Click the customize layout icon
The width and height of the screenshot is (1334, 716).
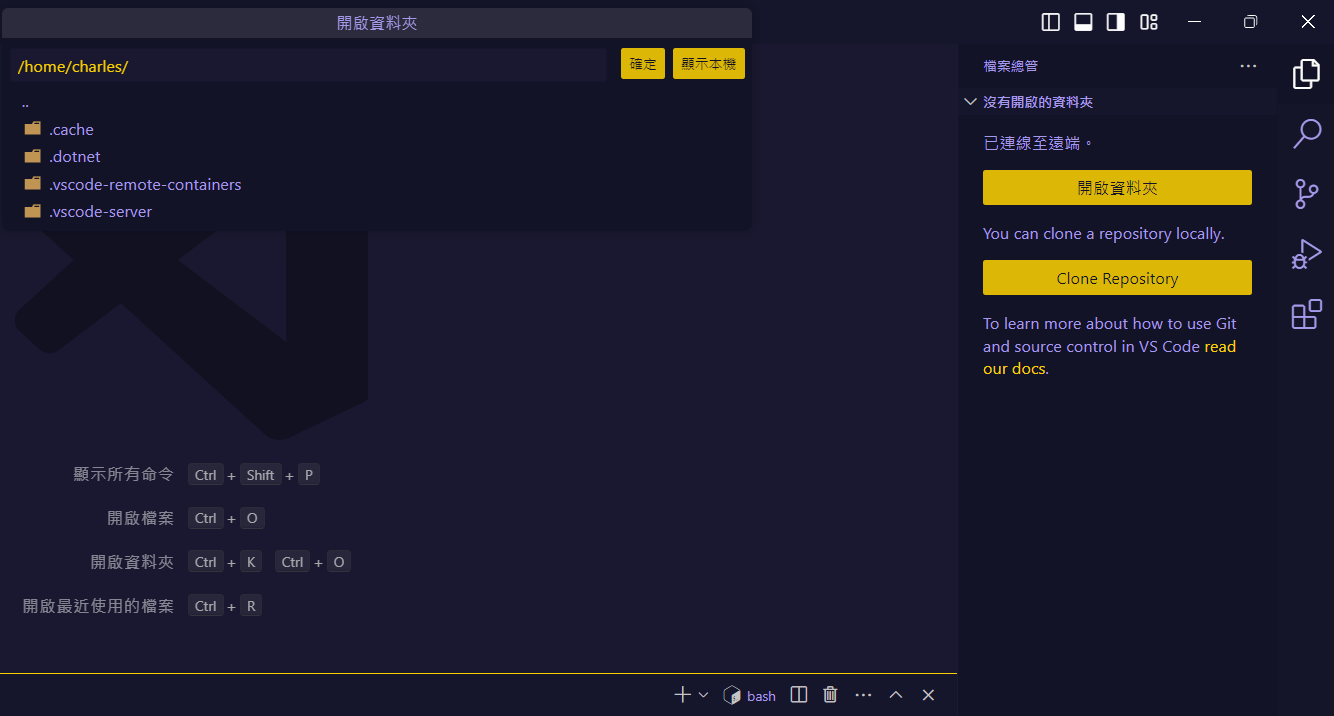[1149, 22]
